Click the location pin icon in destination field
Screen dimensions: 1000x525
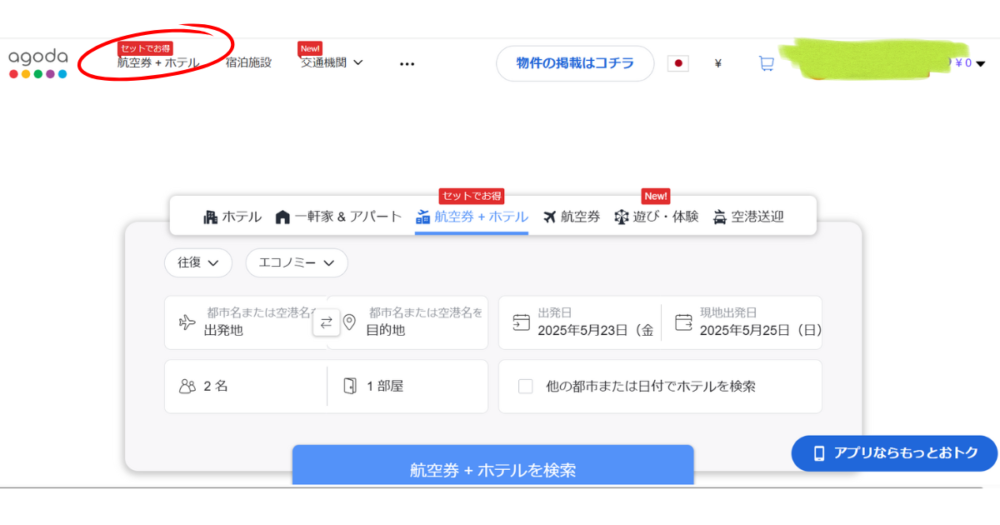(349, 322)
